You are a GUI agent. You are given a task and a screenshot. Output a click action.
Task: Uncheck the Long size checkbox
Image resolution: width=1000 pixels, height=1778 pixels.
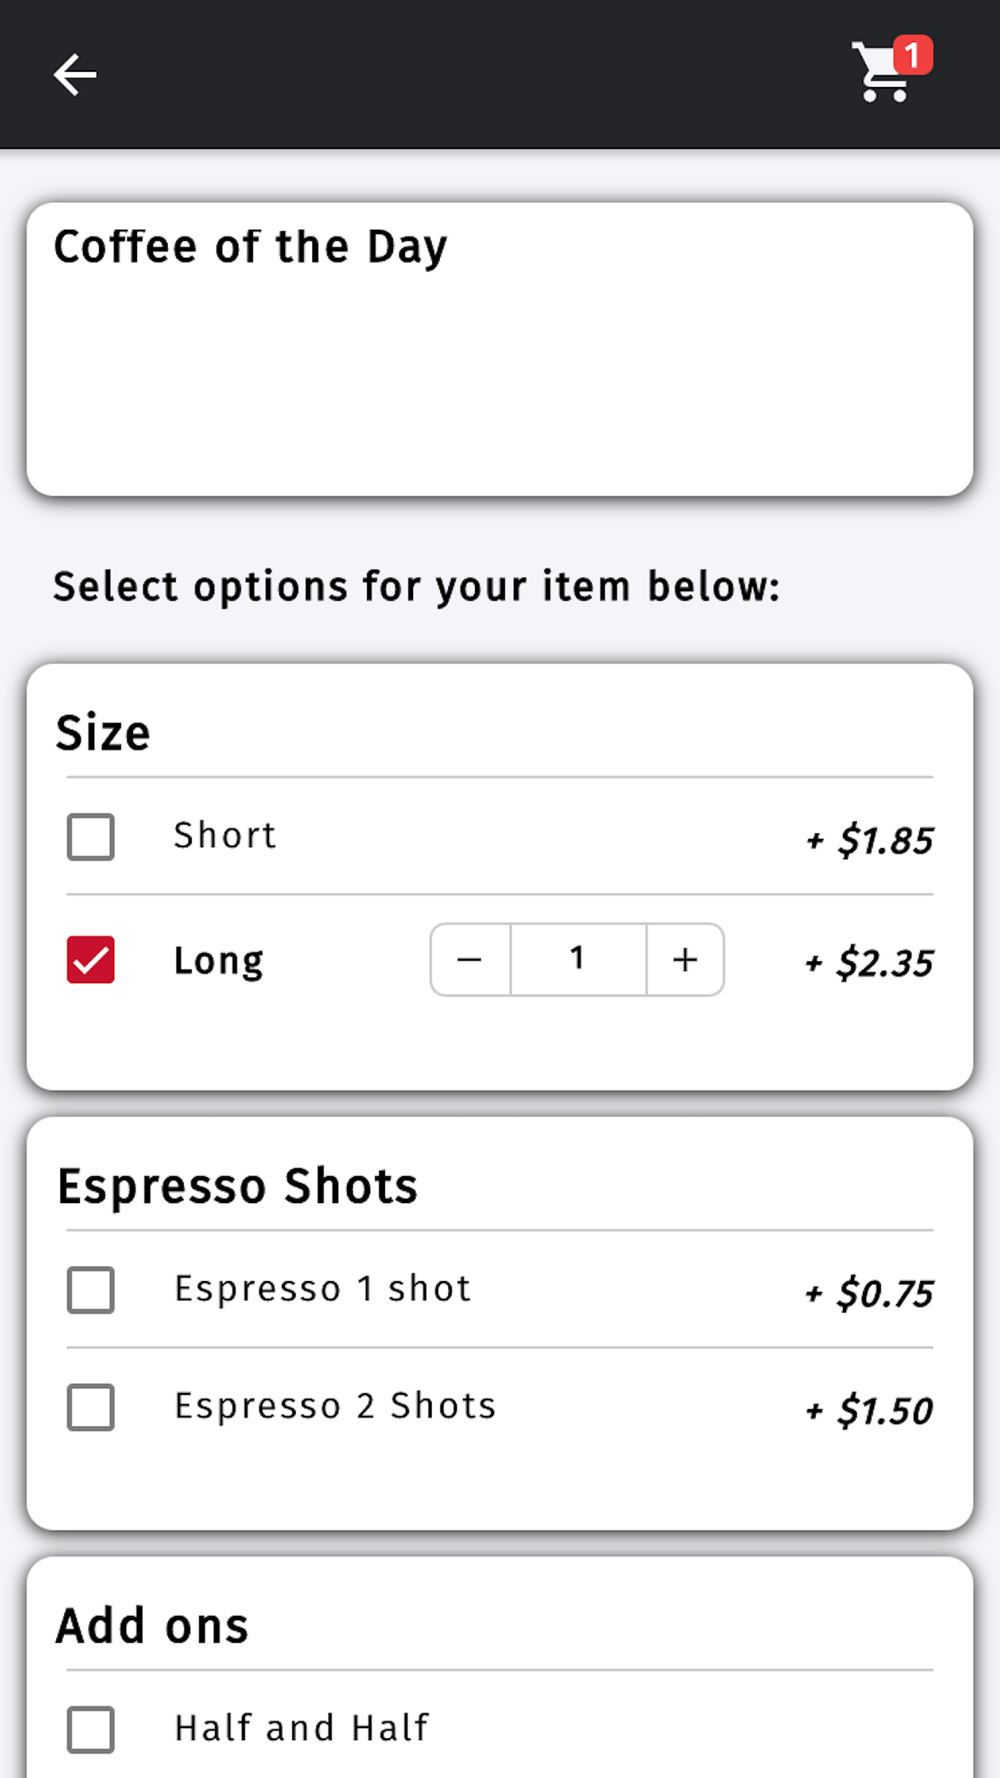click(91, 960)
